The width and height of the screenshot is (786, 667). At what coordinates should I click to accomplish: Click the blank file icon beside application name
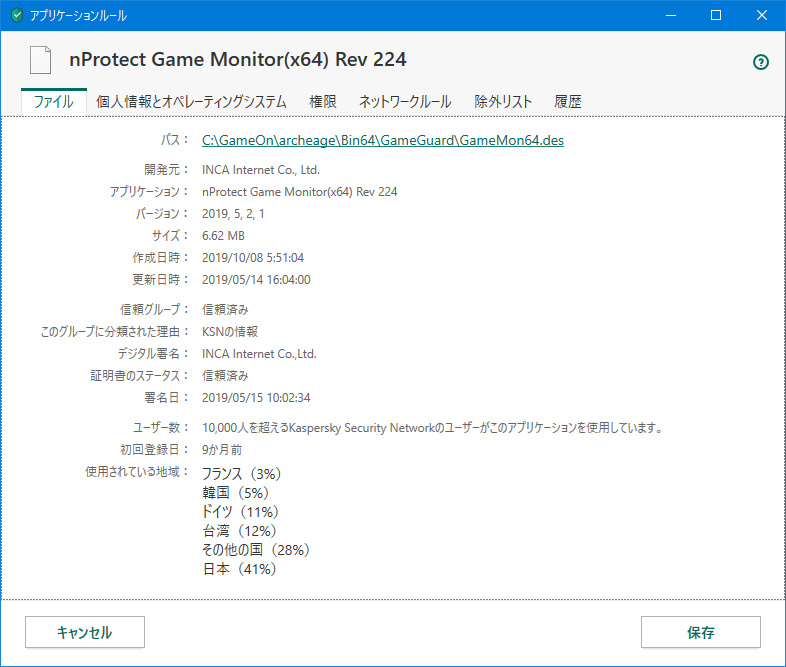[40, 60]
